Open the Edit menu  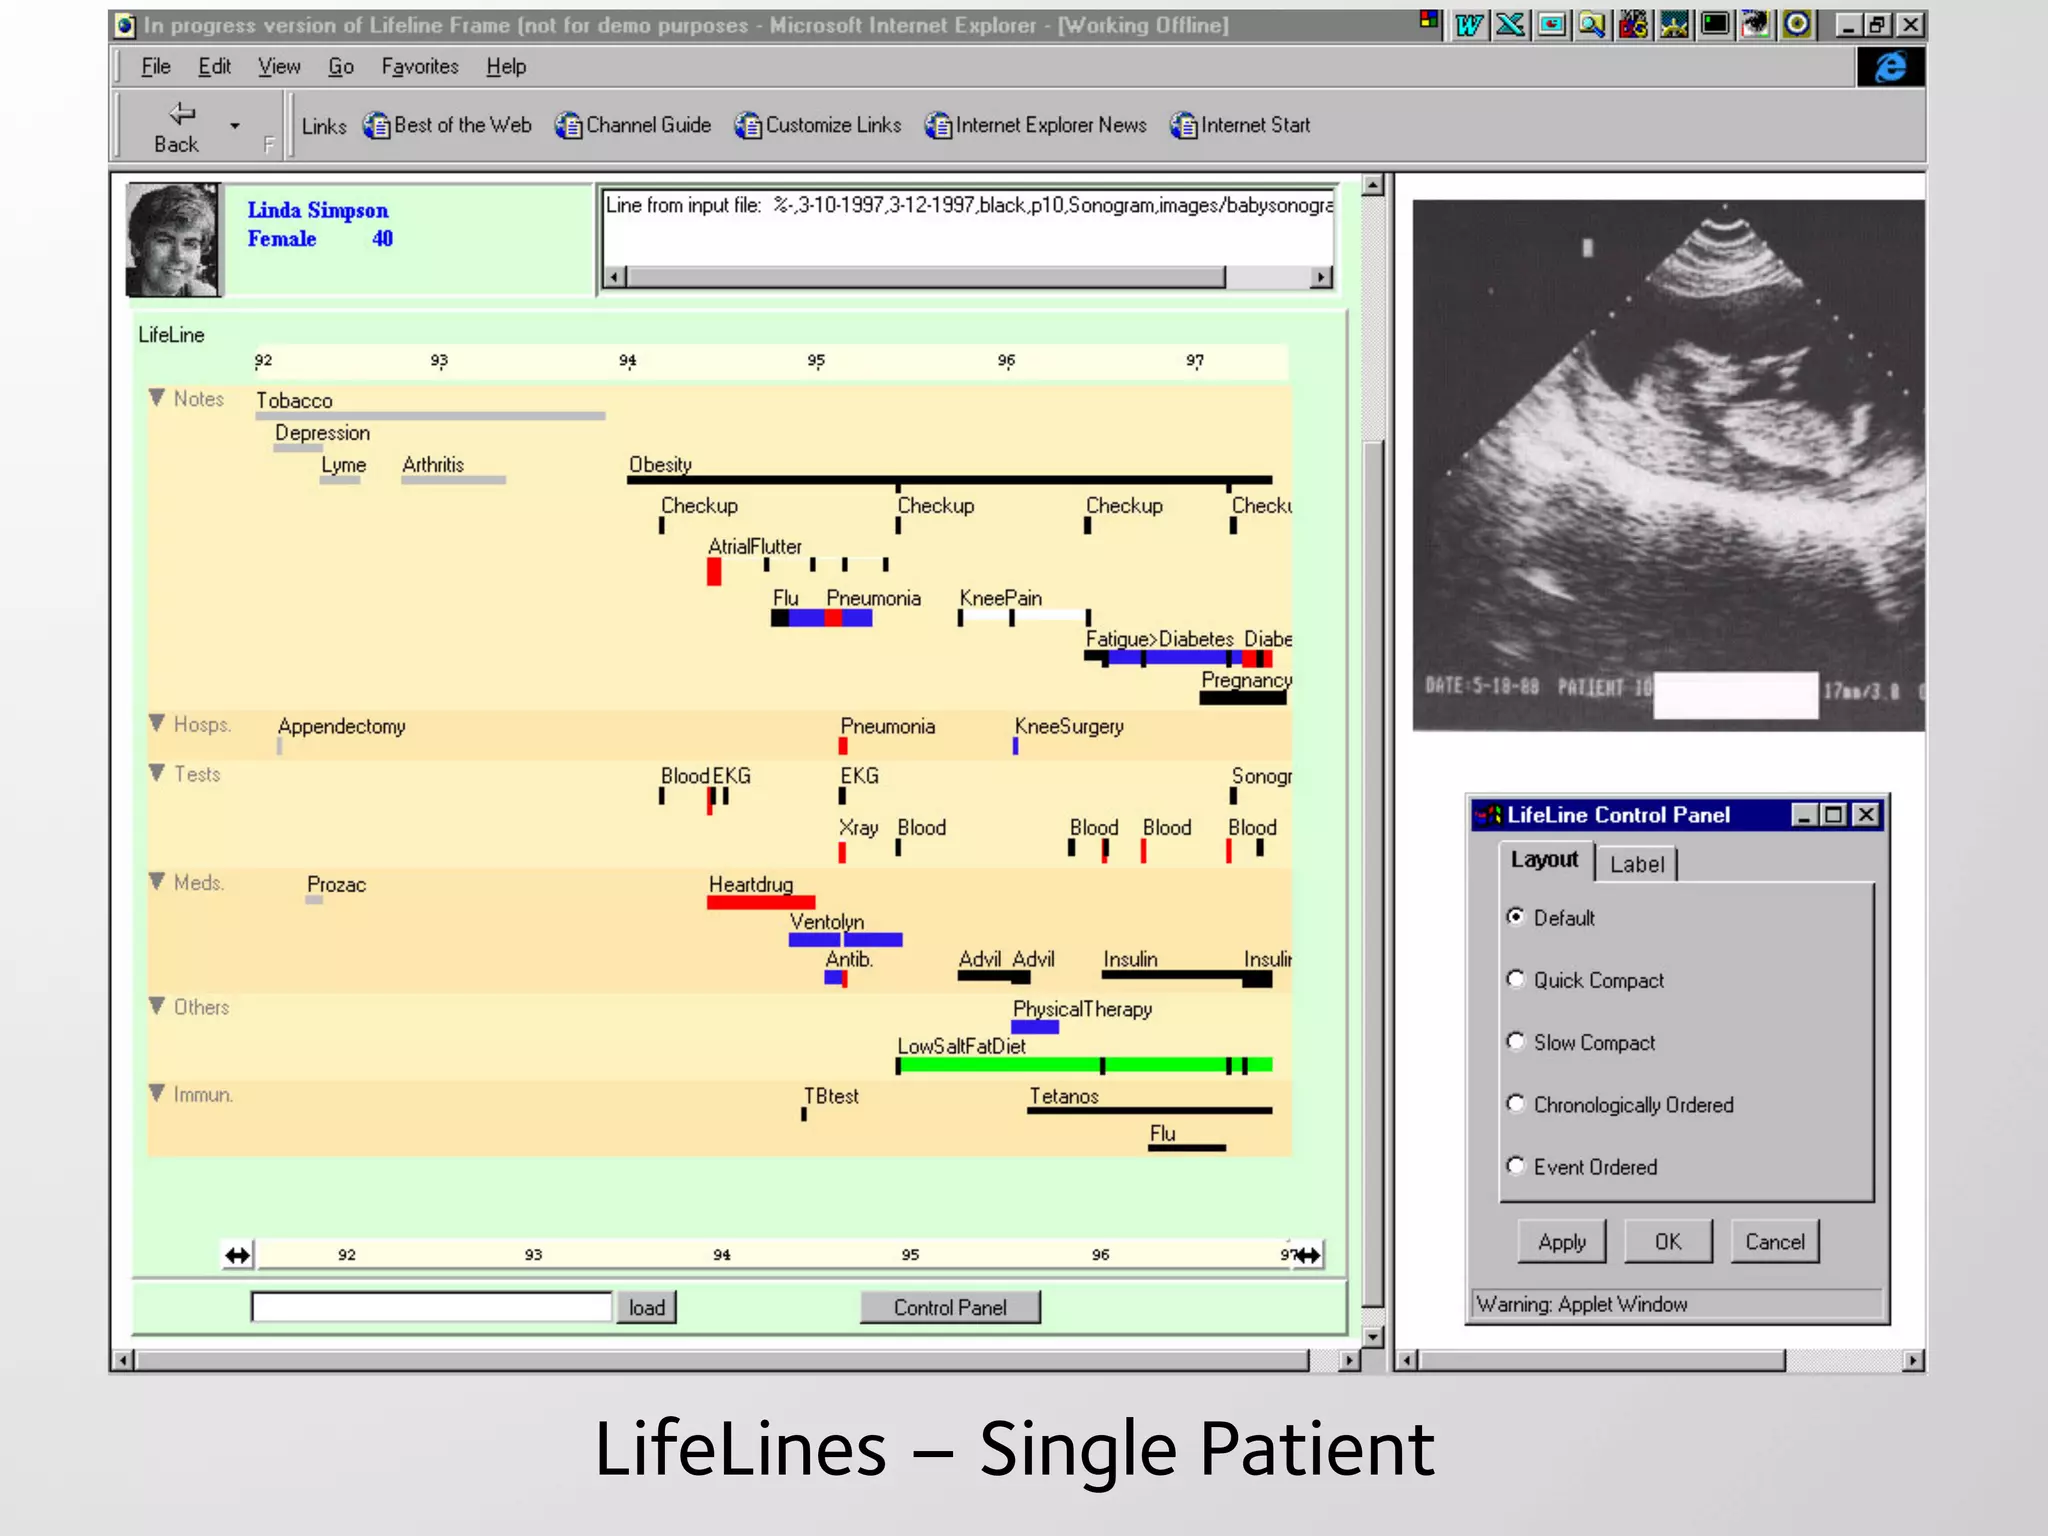point(214,67)
